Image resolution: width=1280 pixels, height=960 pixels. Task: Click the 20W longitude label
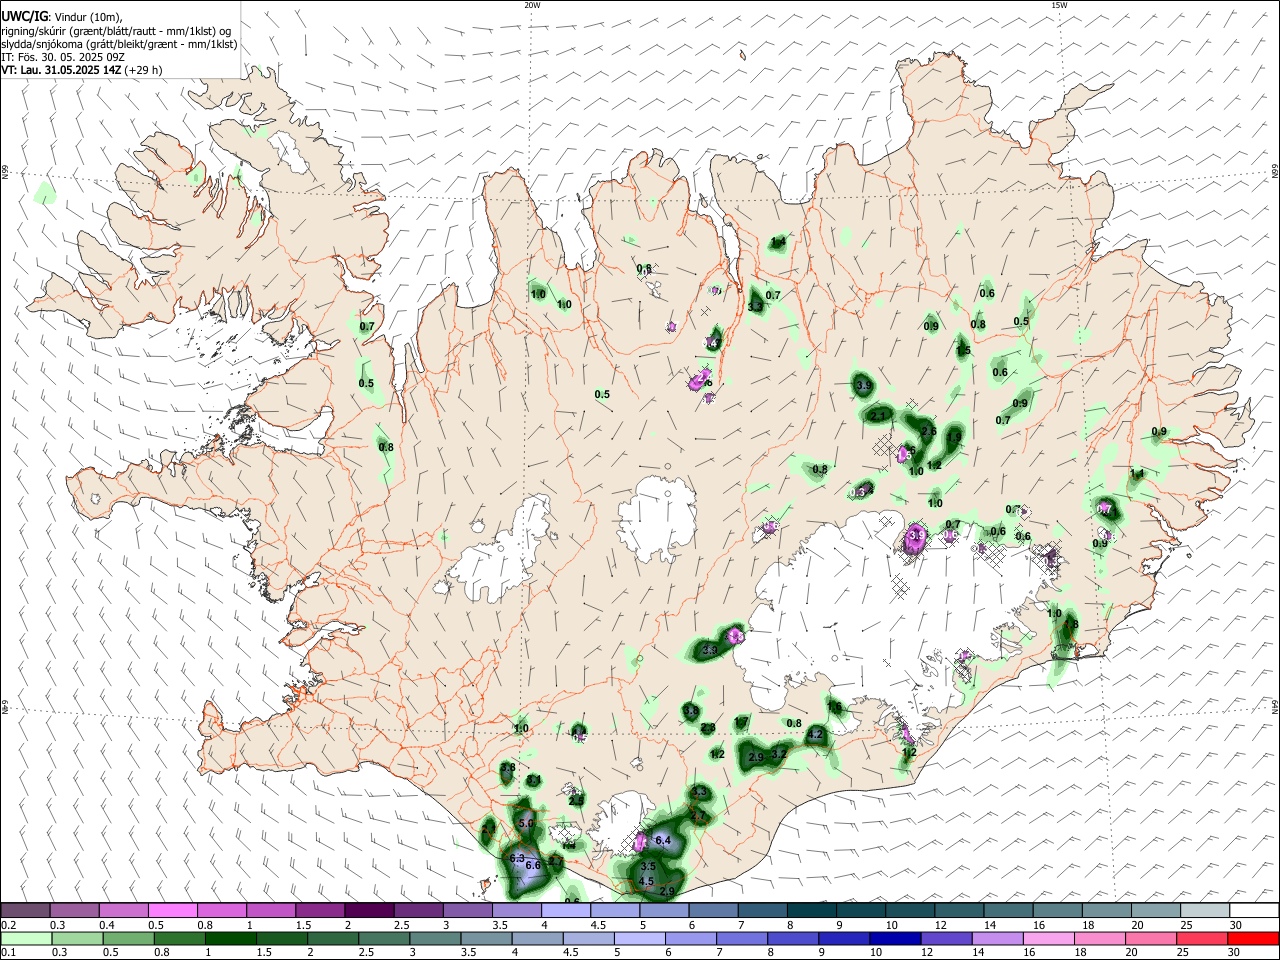[x=532, y=5]
